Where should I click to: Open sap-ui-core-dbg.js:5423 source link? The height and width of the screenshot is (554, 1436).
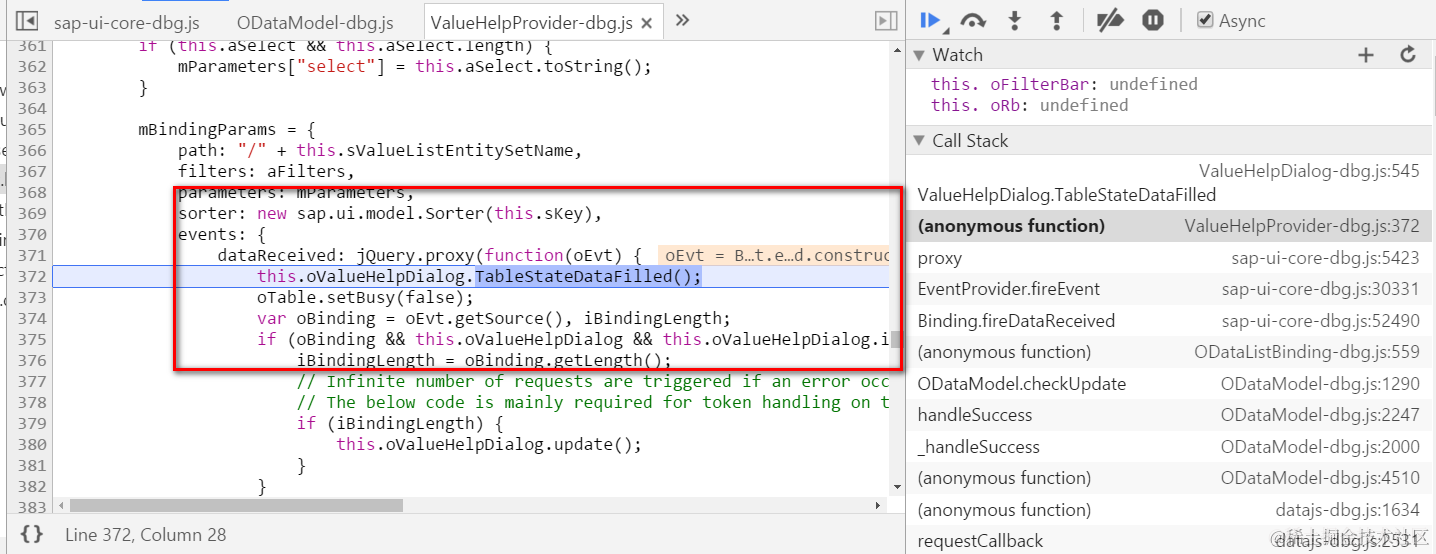(x=1325, y=258)
